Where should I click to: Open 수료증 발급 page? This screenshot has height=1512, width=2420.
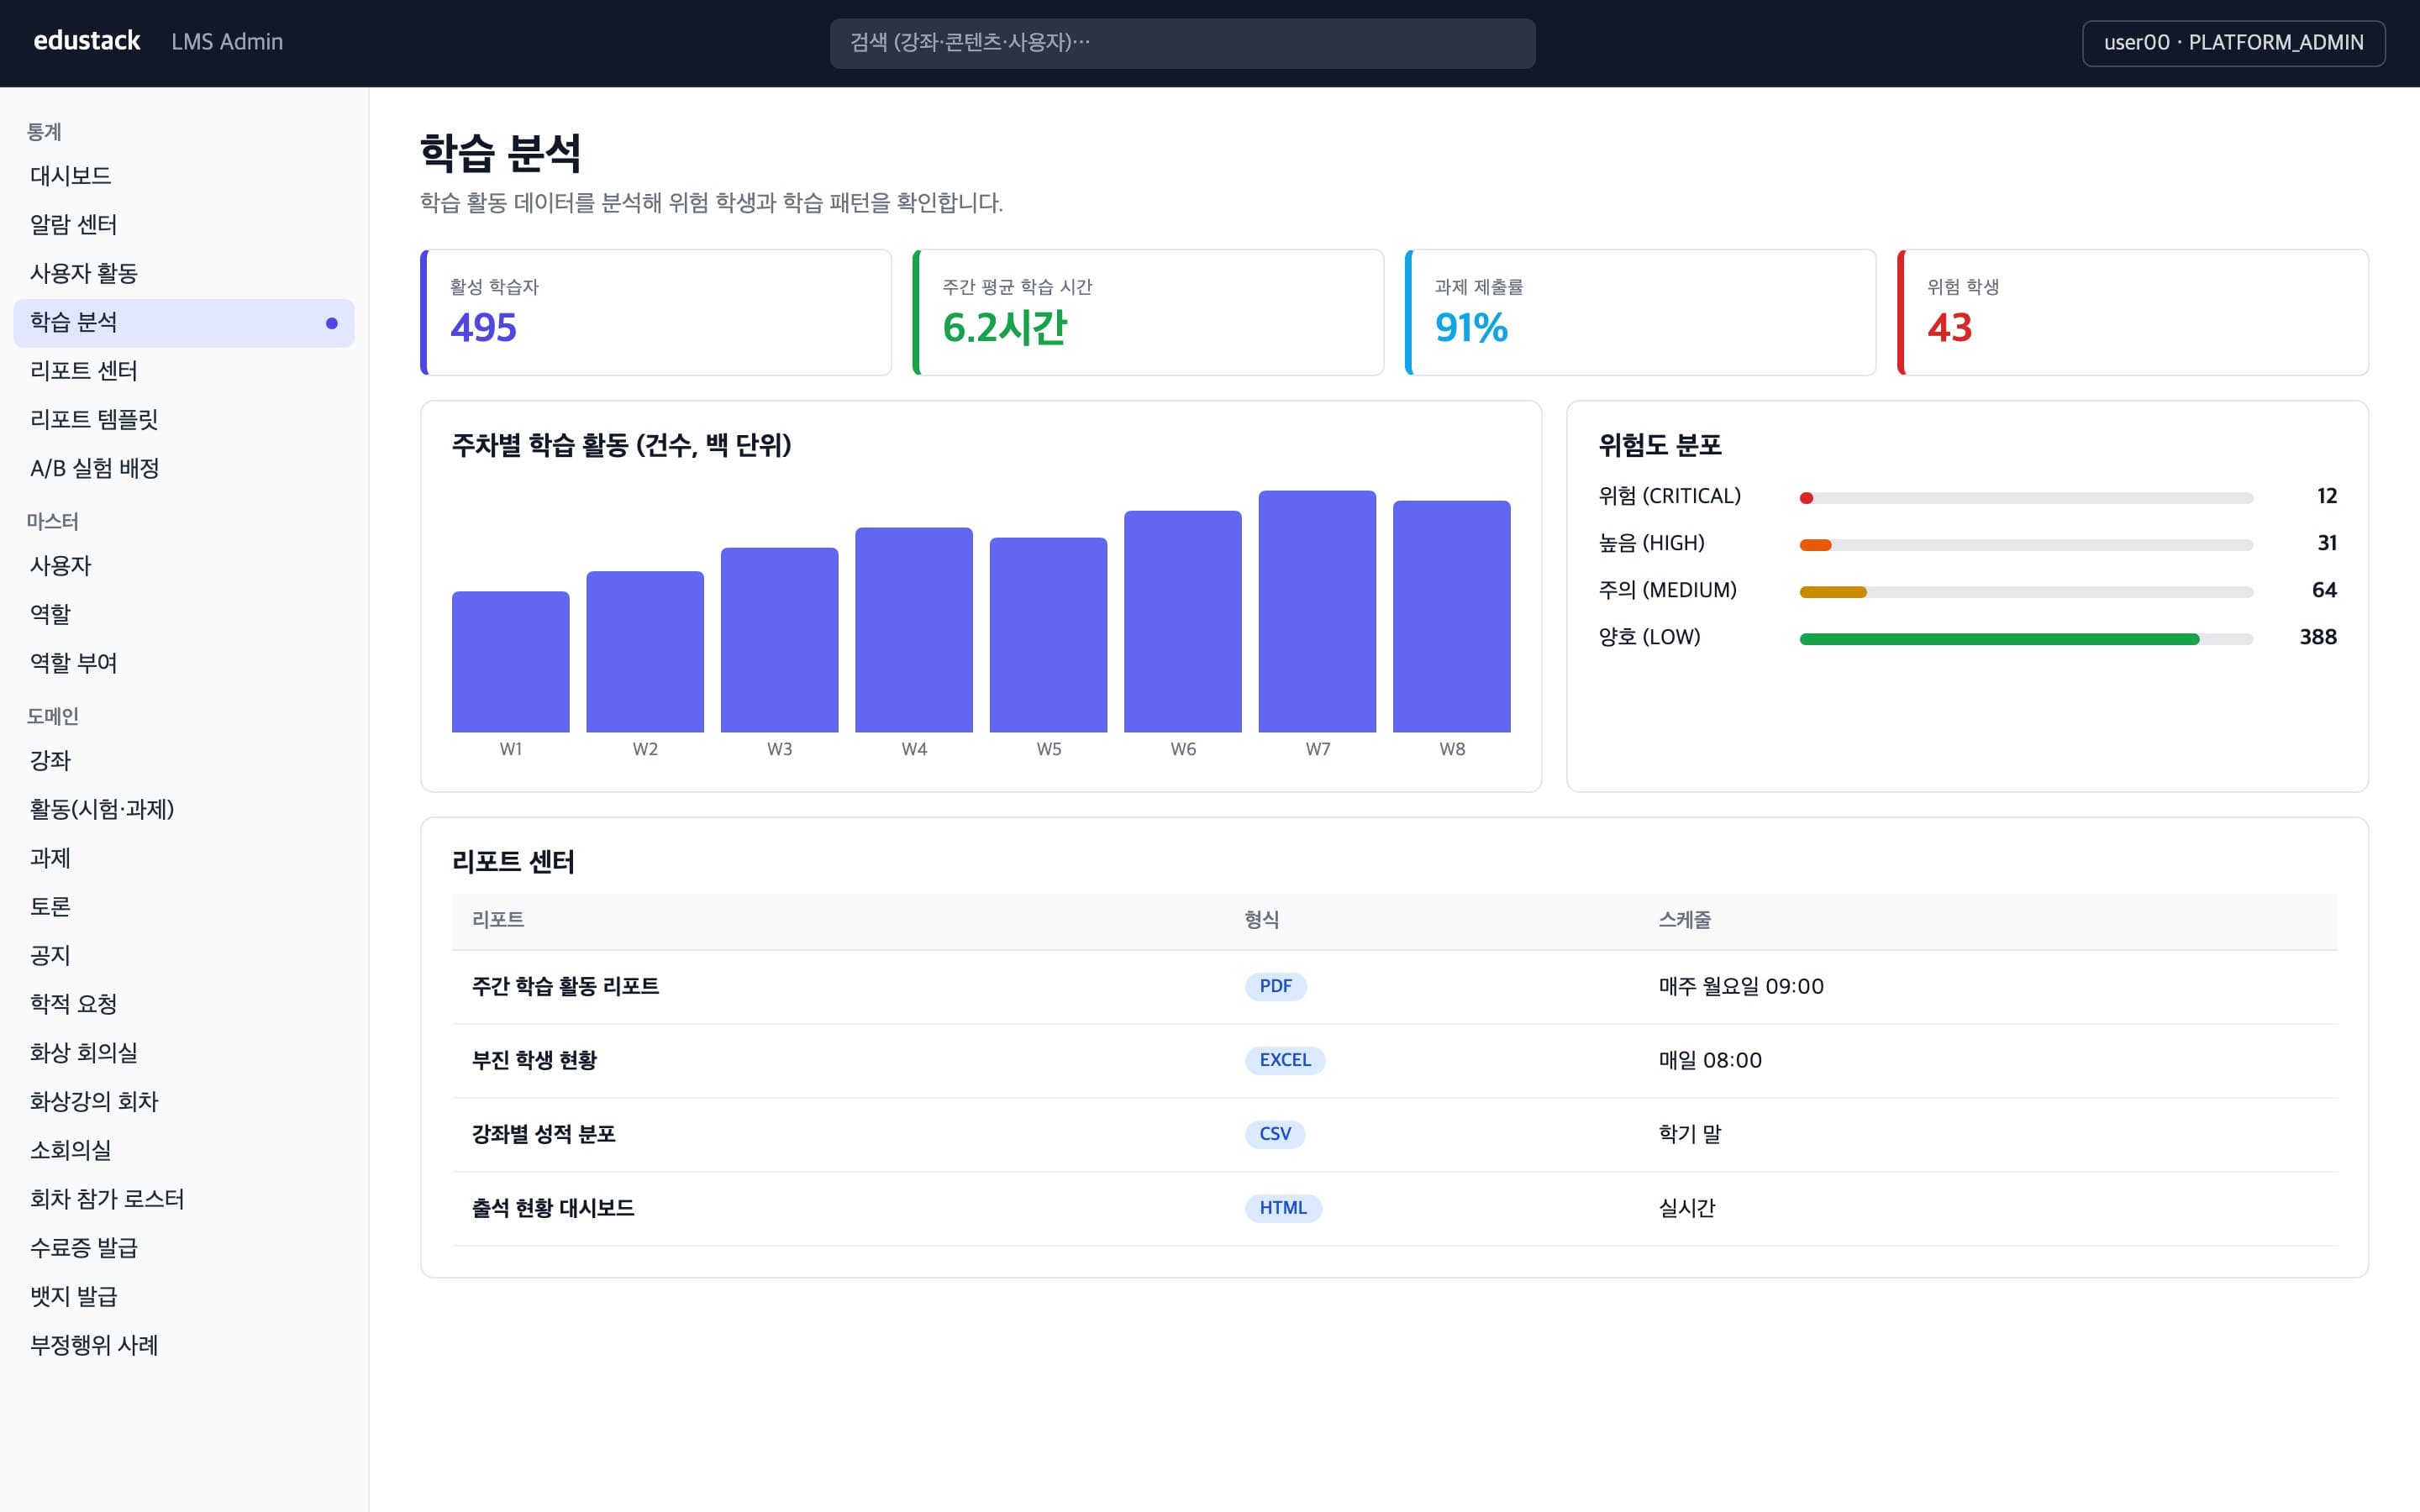184,1248
